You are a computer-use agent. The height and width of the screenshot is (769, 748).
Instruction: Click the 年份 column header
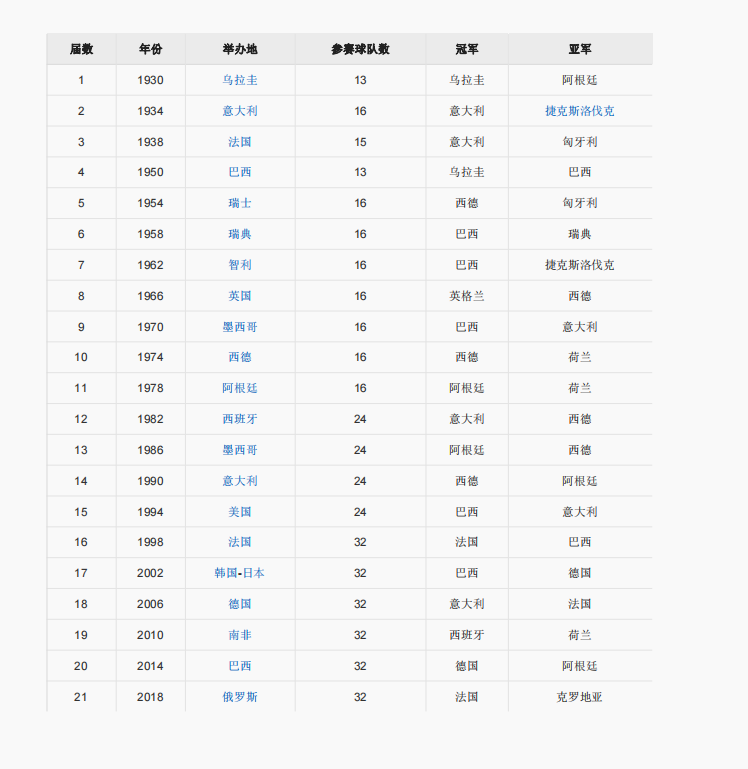151,49
